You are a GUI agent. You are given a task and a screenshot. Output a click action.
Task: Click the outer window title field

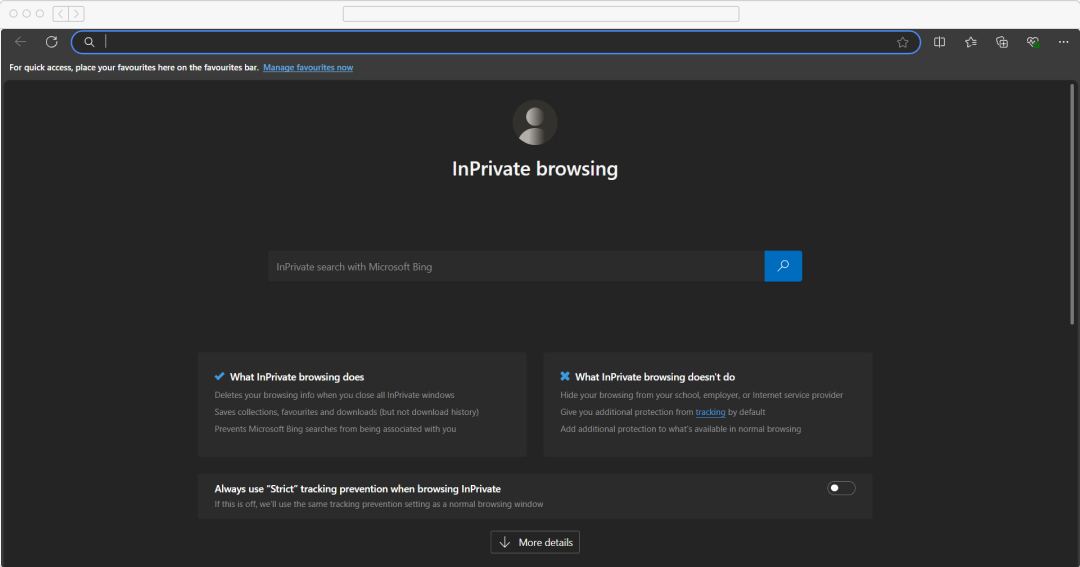pyautogui.click(x=541, y=14)
